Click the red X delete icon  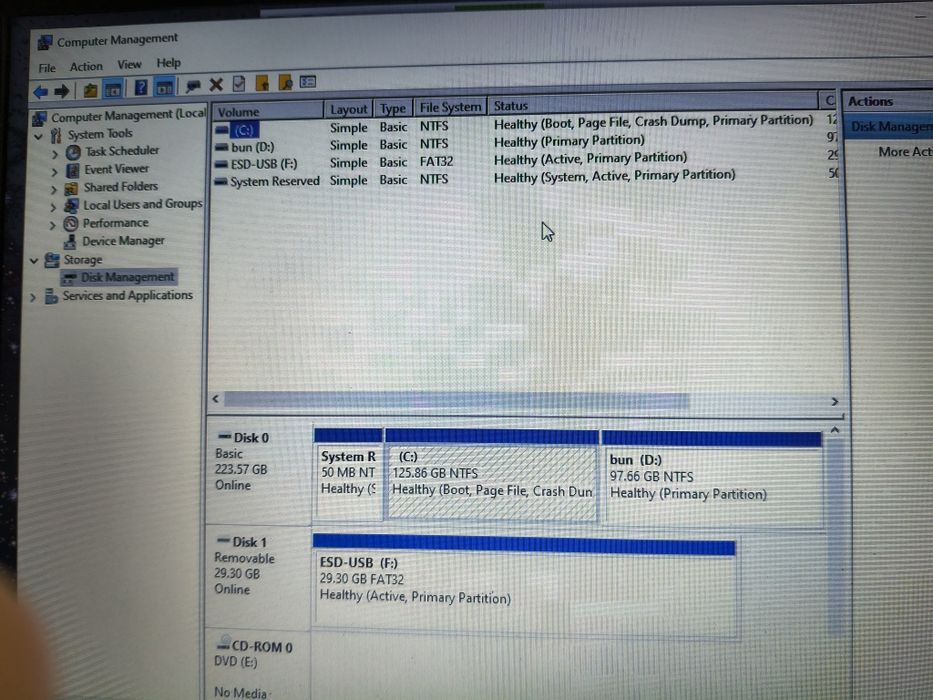216,85
